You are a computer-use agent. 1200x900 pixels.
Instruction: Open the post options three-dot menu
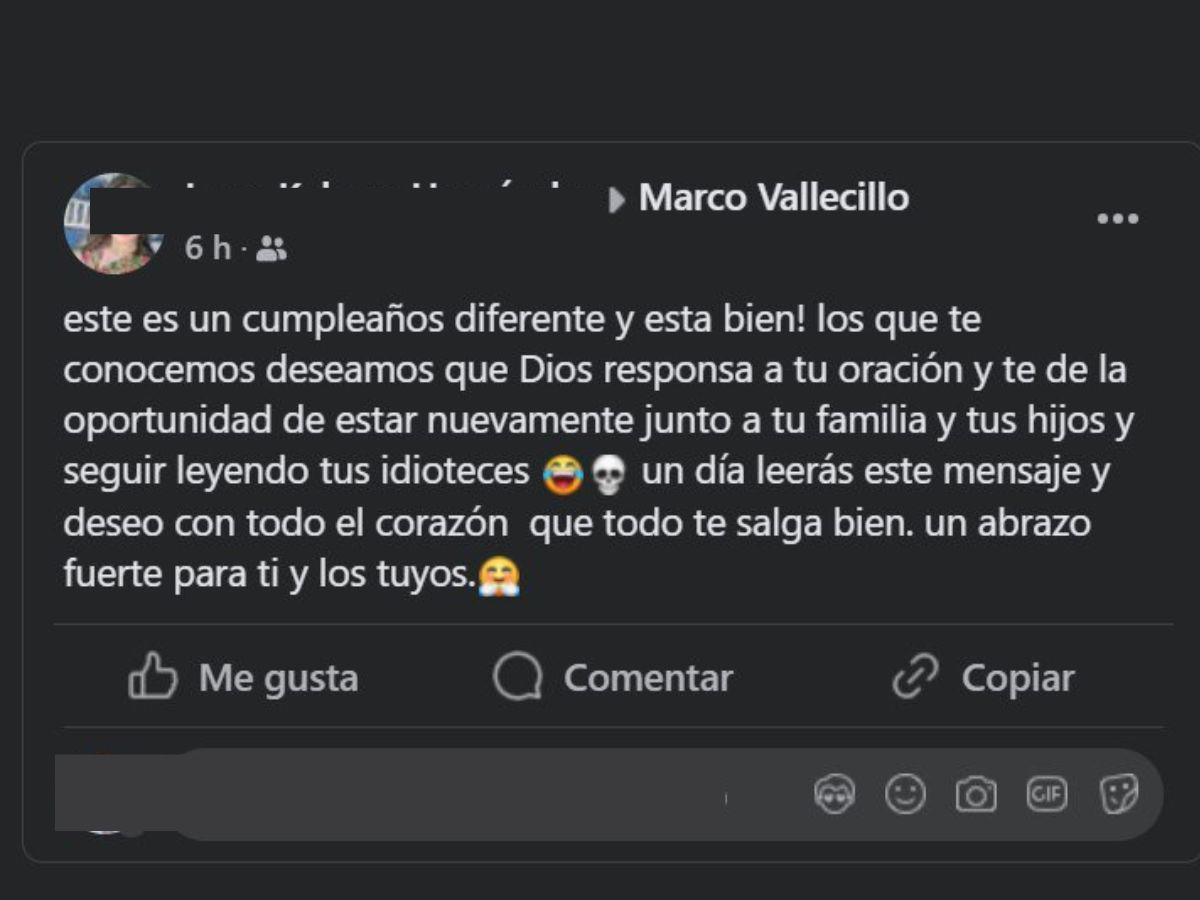coord(1120,218)
